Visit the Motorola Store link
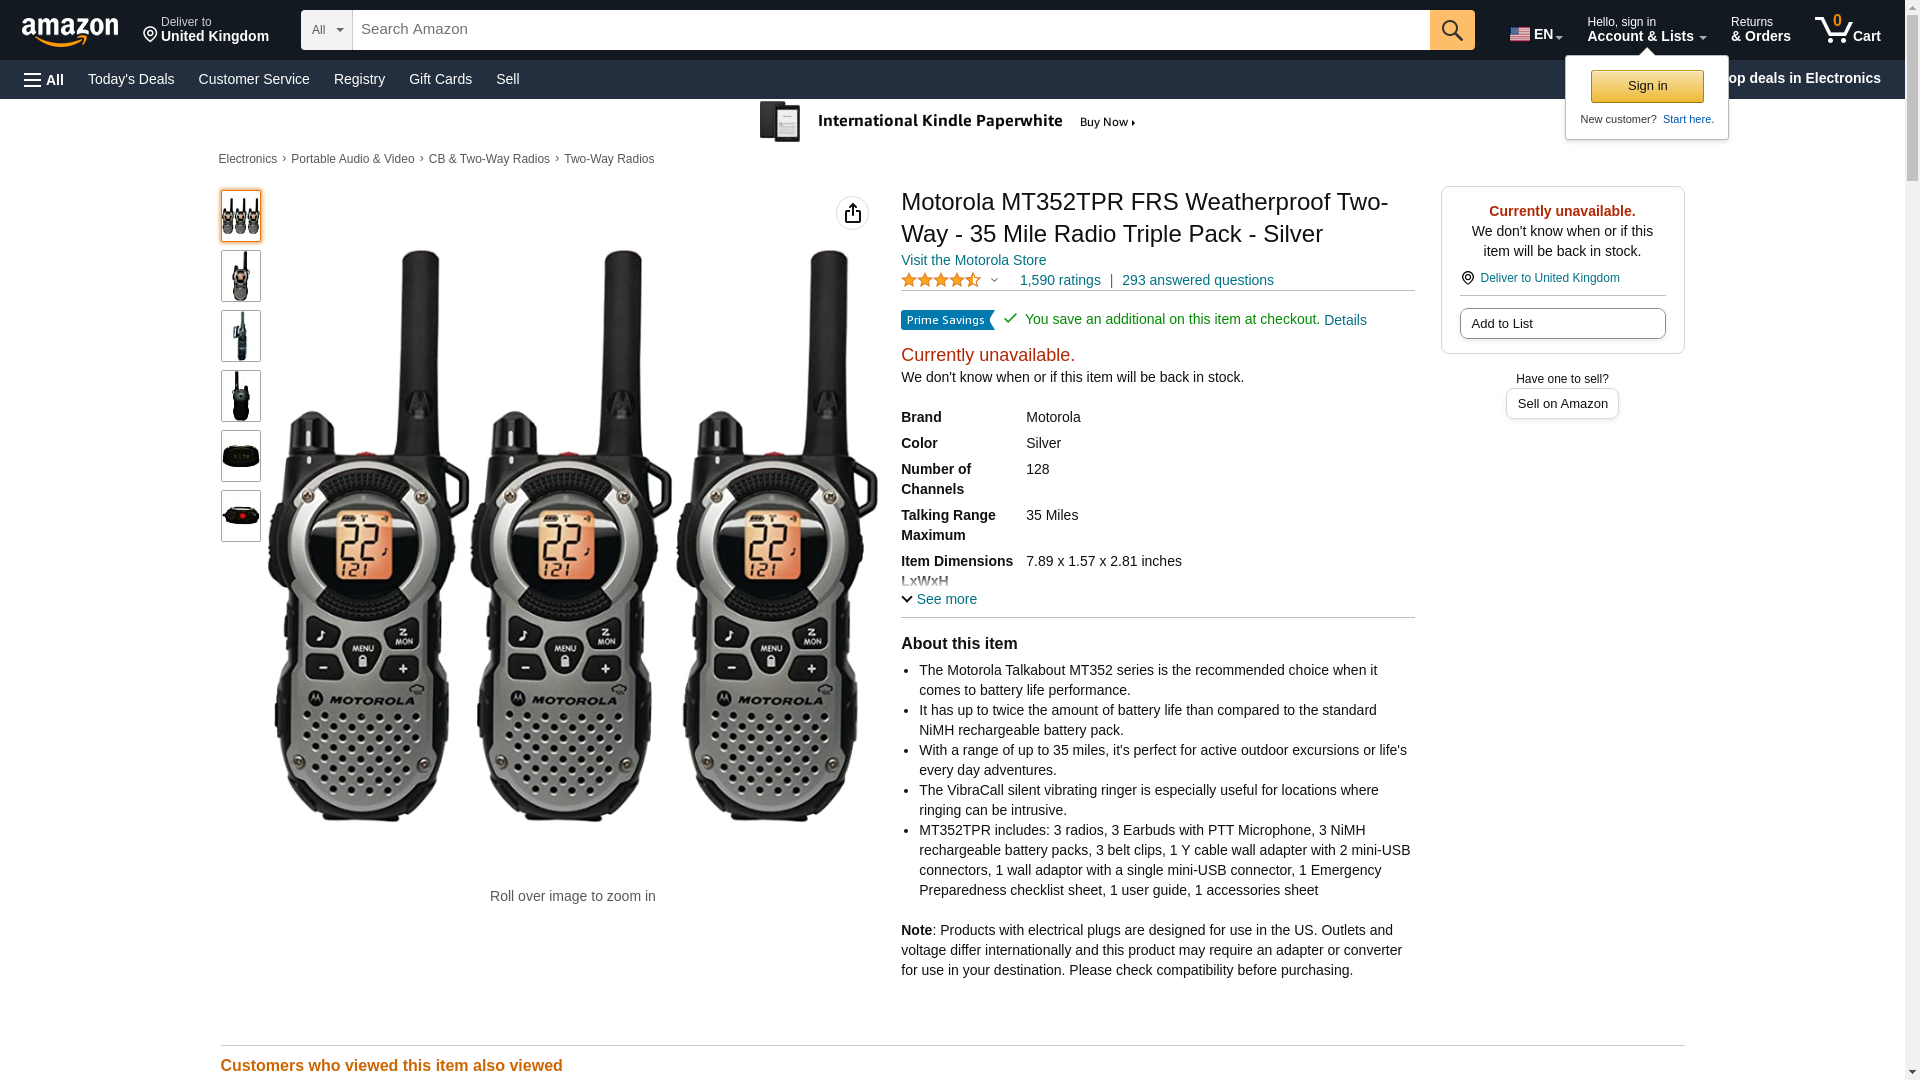Screen dimensions: 1920x1080 (x=973, y=260)
